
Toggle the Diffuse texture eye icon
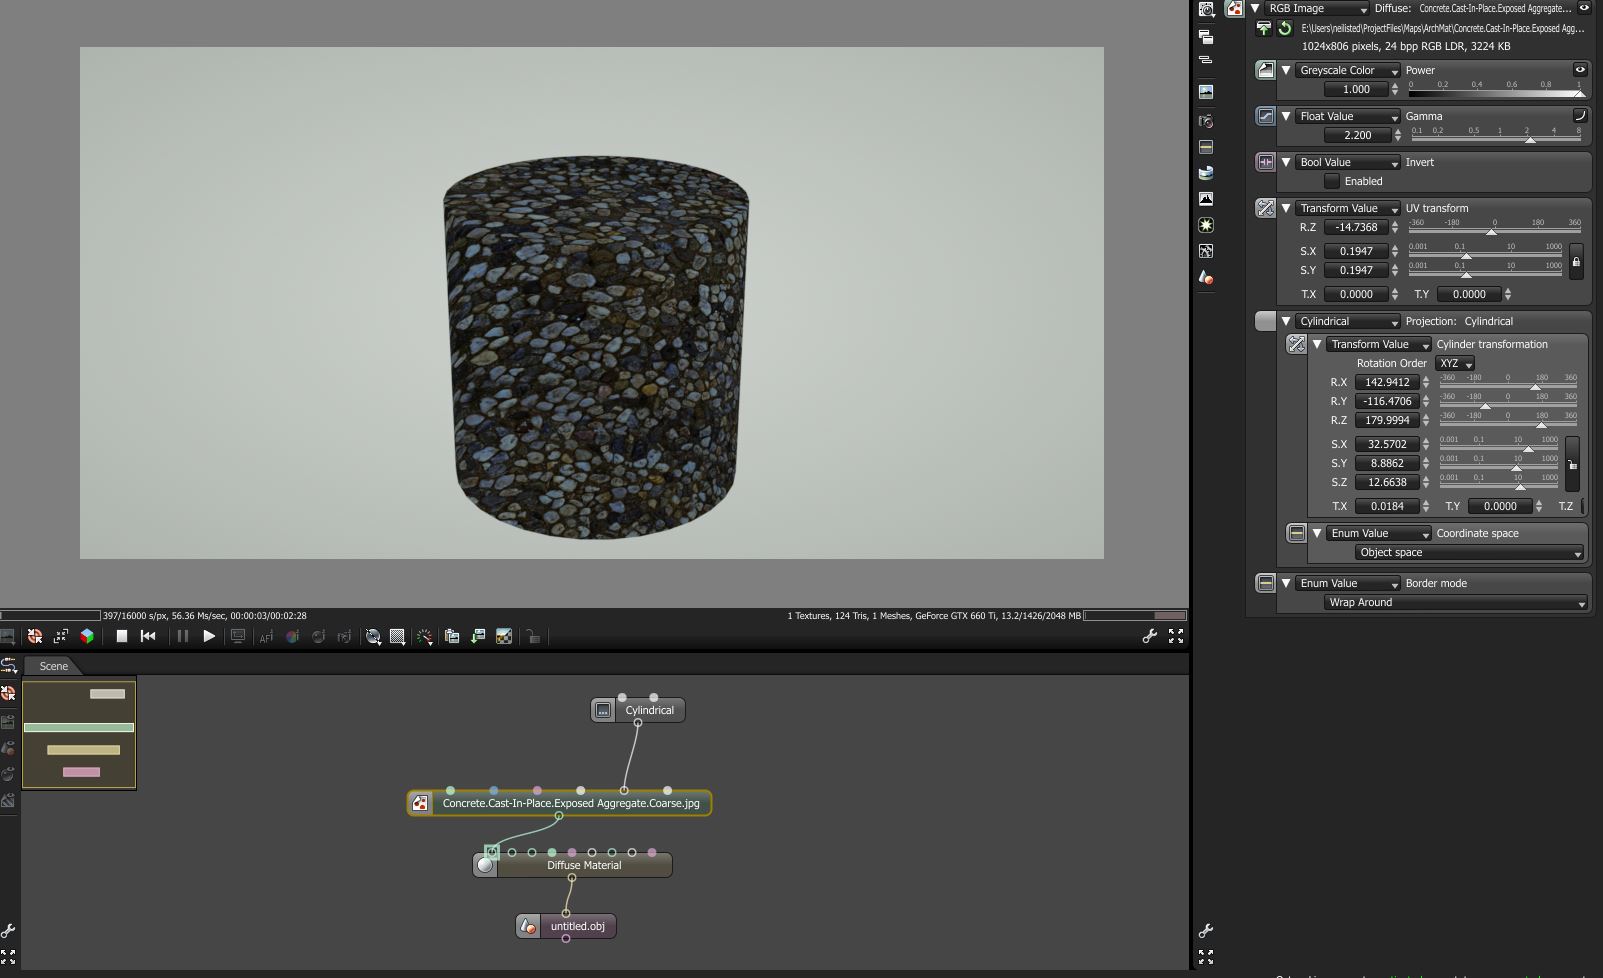1584,8
